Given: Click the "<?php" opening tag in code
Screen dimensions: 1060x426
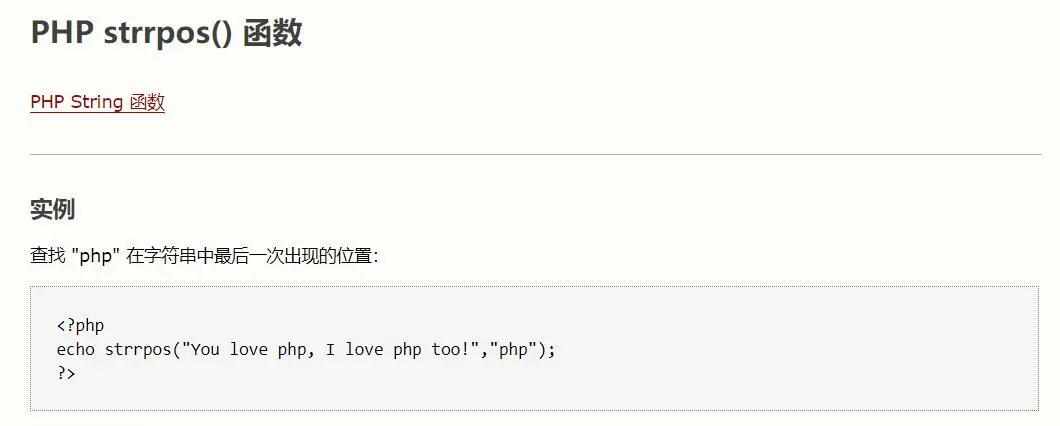Looking at the screenshot, I should 80,327.
